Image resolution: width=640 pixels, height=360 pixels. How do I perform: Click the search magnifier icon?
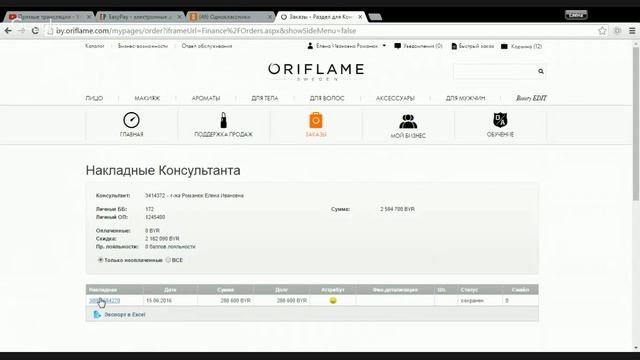tap(541, 71)
